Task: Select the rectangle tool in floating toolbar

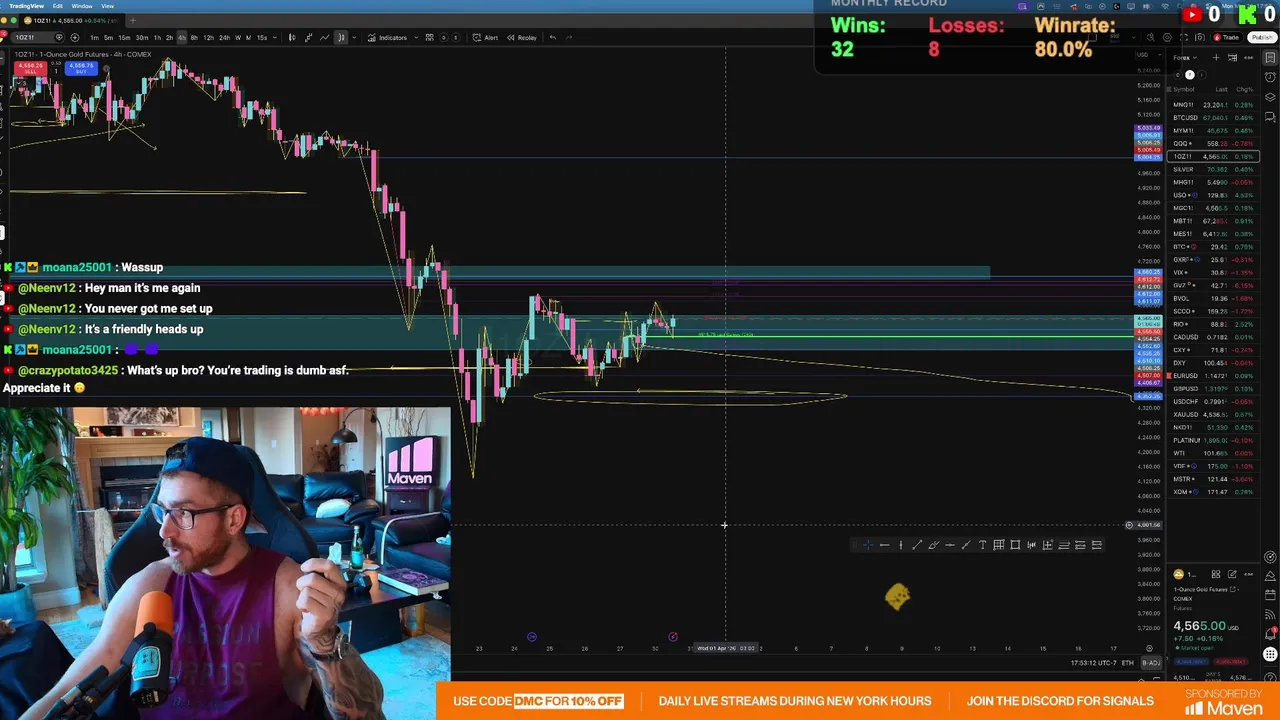Action: [1015, 544]
